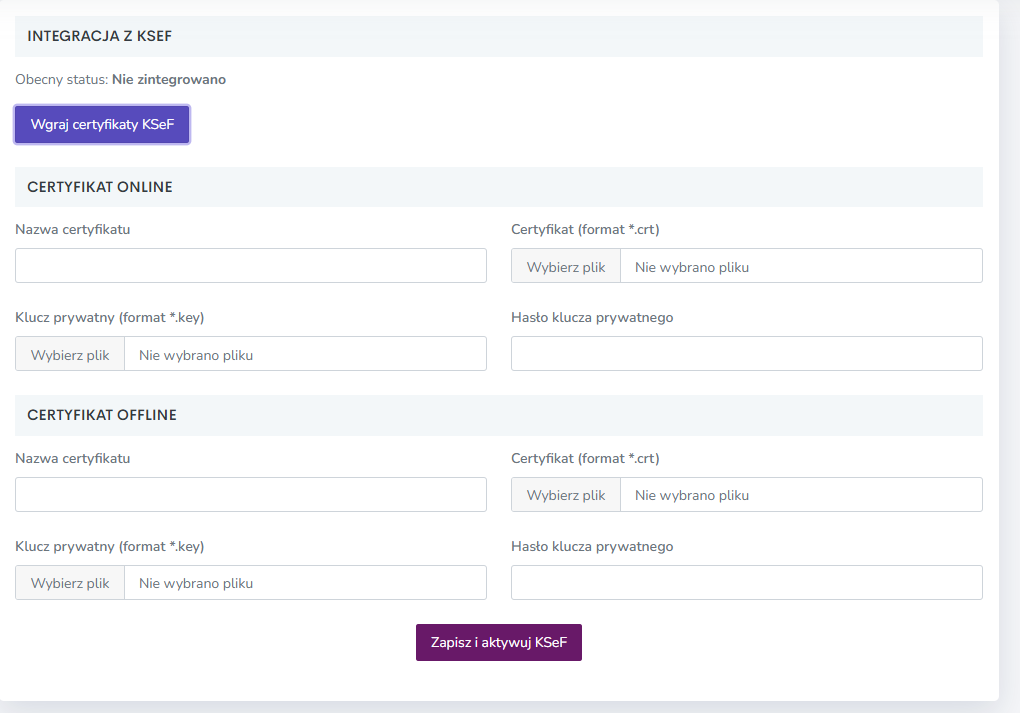
Task: Choose .crt file for online certificate
Action: (x=566, y=266)
